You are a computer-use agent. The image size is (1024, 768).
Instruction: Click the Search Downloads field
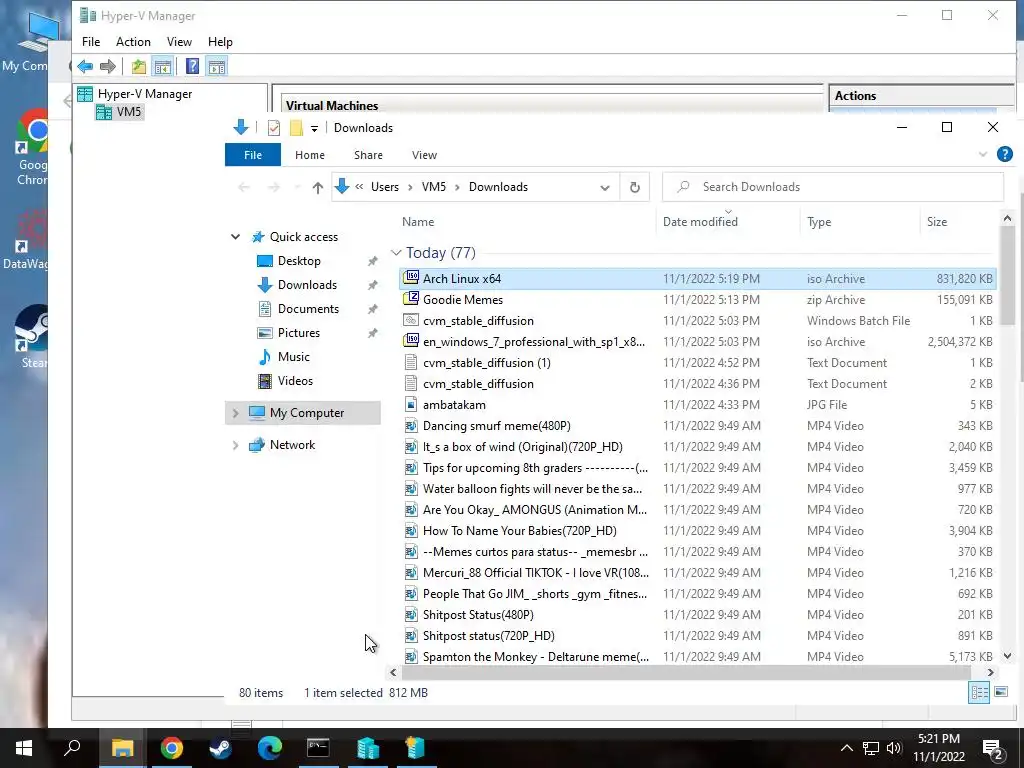(x=833, y=187)
